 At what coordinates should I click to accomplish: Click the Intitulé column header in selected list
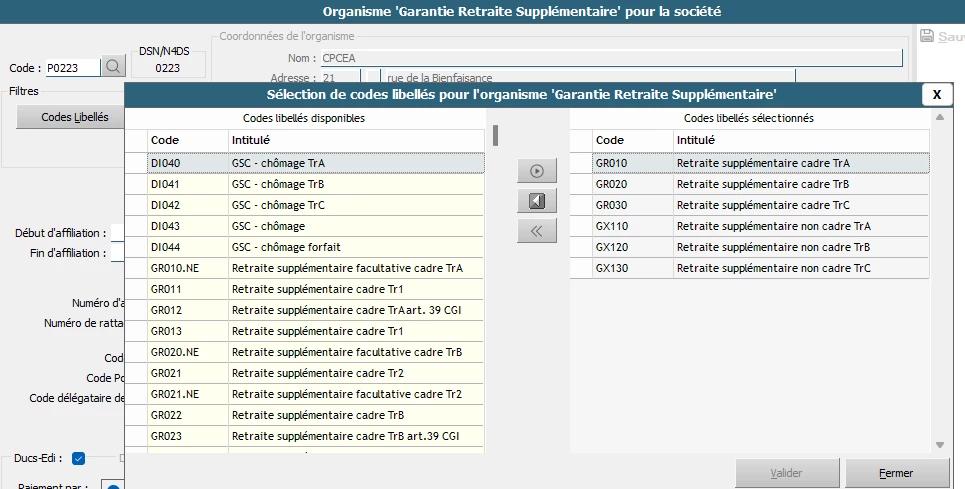(x=801, y=140)
